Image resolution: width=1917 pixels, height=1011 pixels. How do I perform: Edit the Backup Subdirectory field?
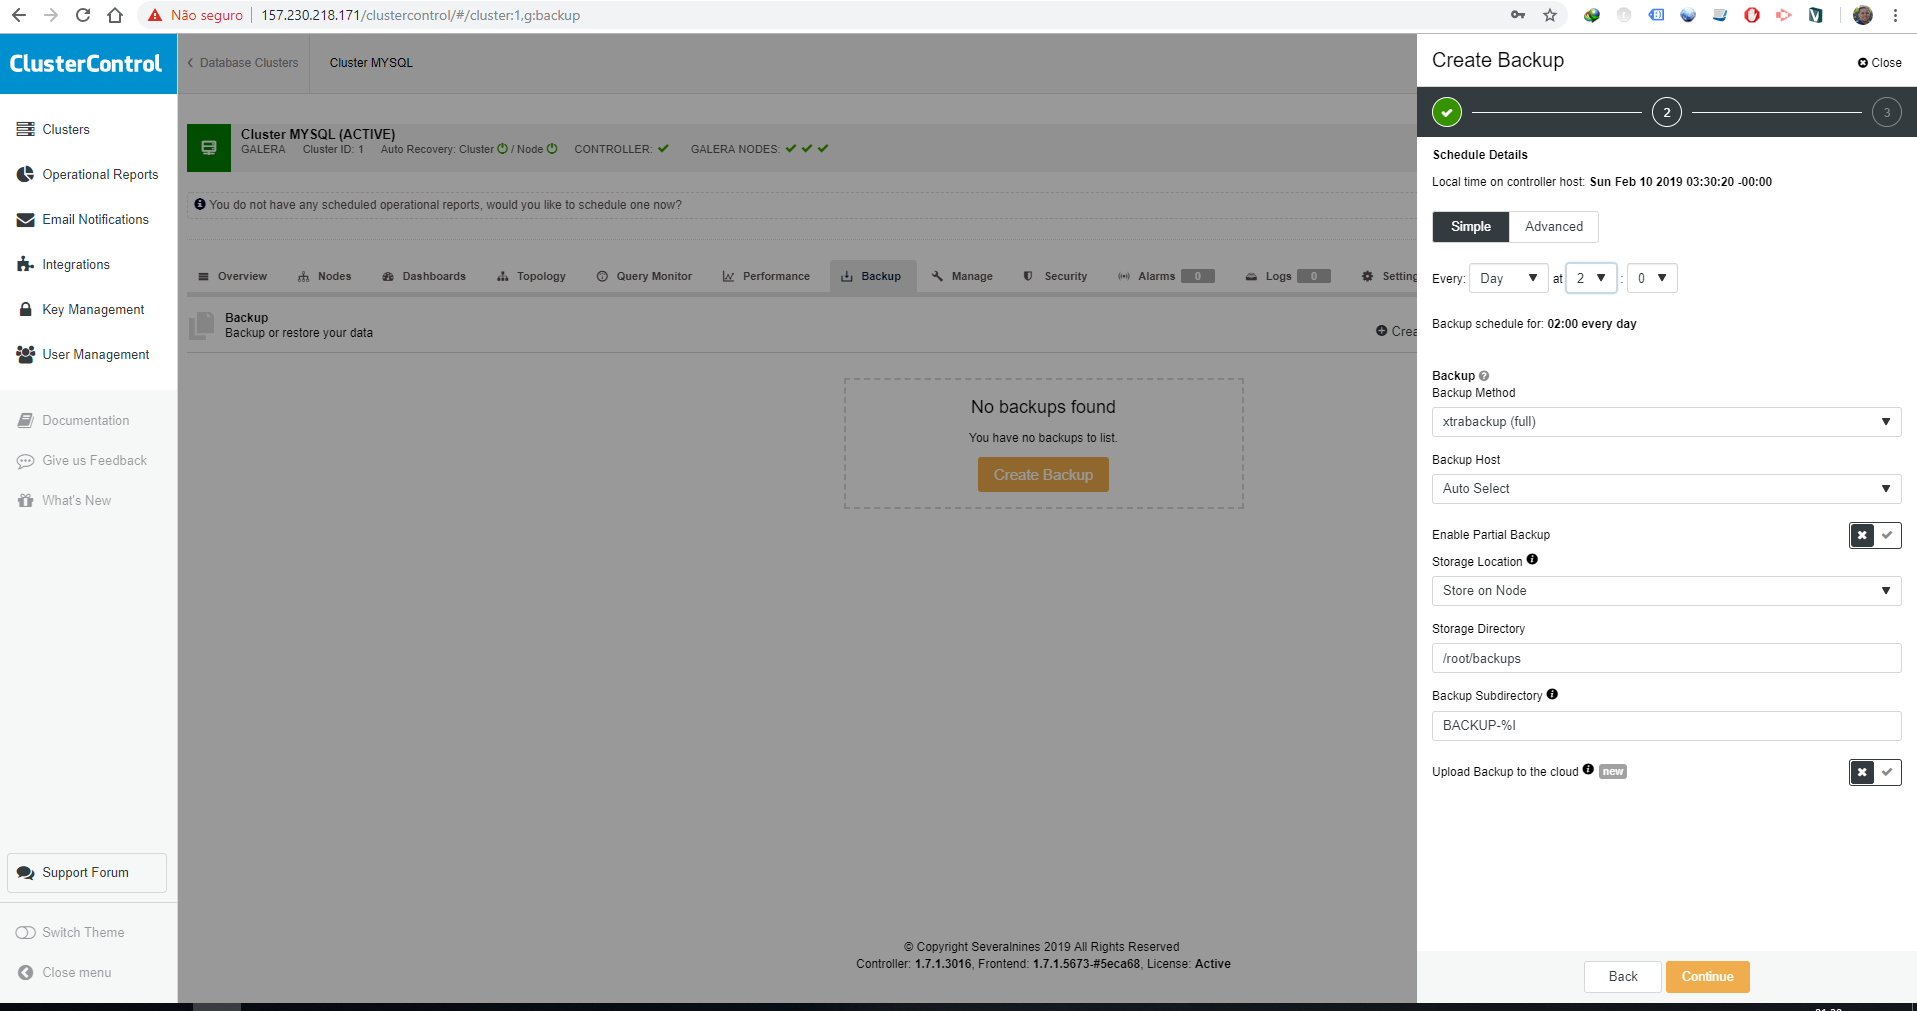click(x=1665, y=726)
